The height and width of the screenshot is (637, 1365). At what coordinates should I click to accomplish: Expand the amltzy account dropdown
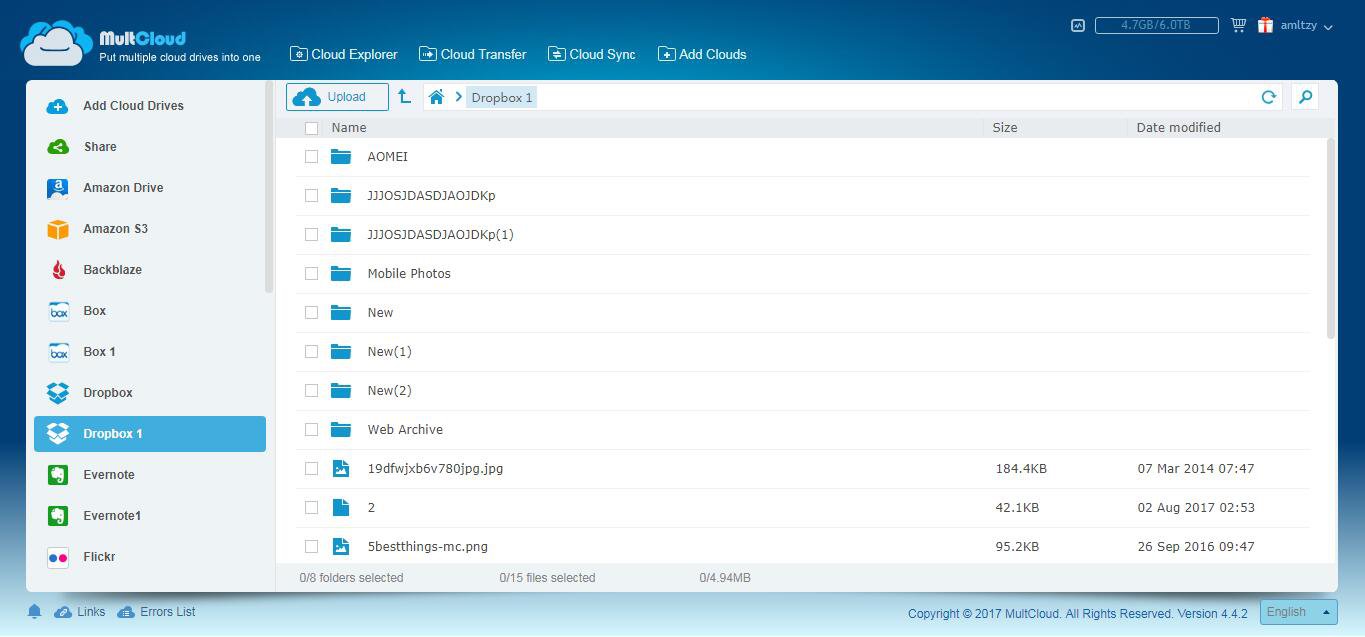pos(1307,26)
